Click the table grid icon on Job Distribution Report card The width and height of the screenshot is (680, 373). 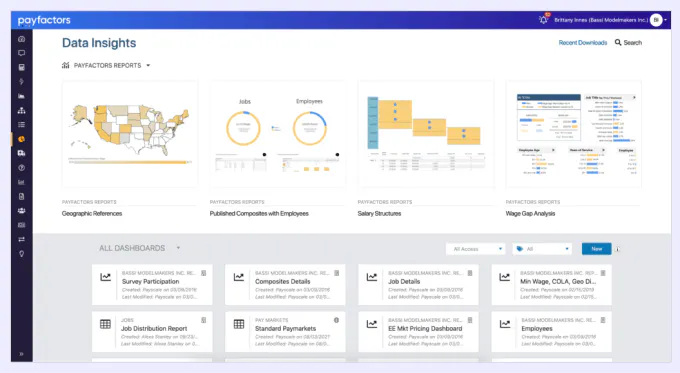(x=105, y=324)
